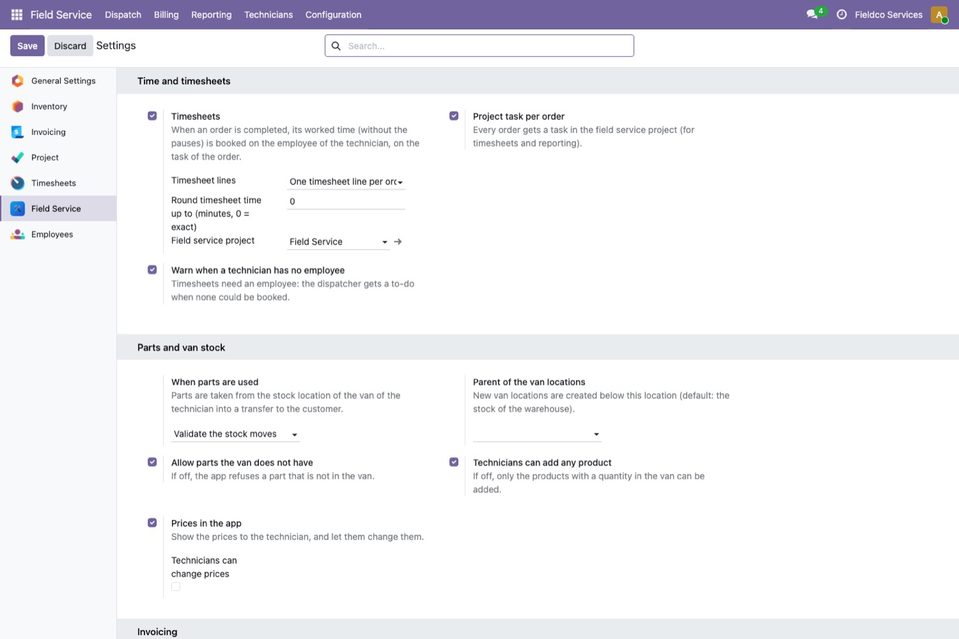Open the Validate the stock moves dropdown

tap(235, 434)
